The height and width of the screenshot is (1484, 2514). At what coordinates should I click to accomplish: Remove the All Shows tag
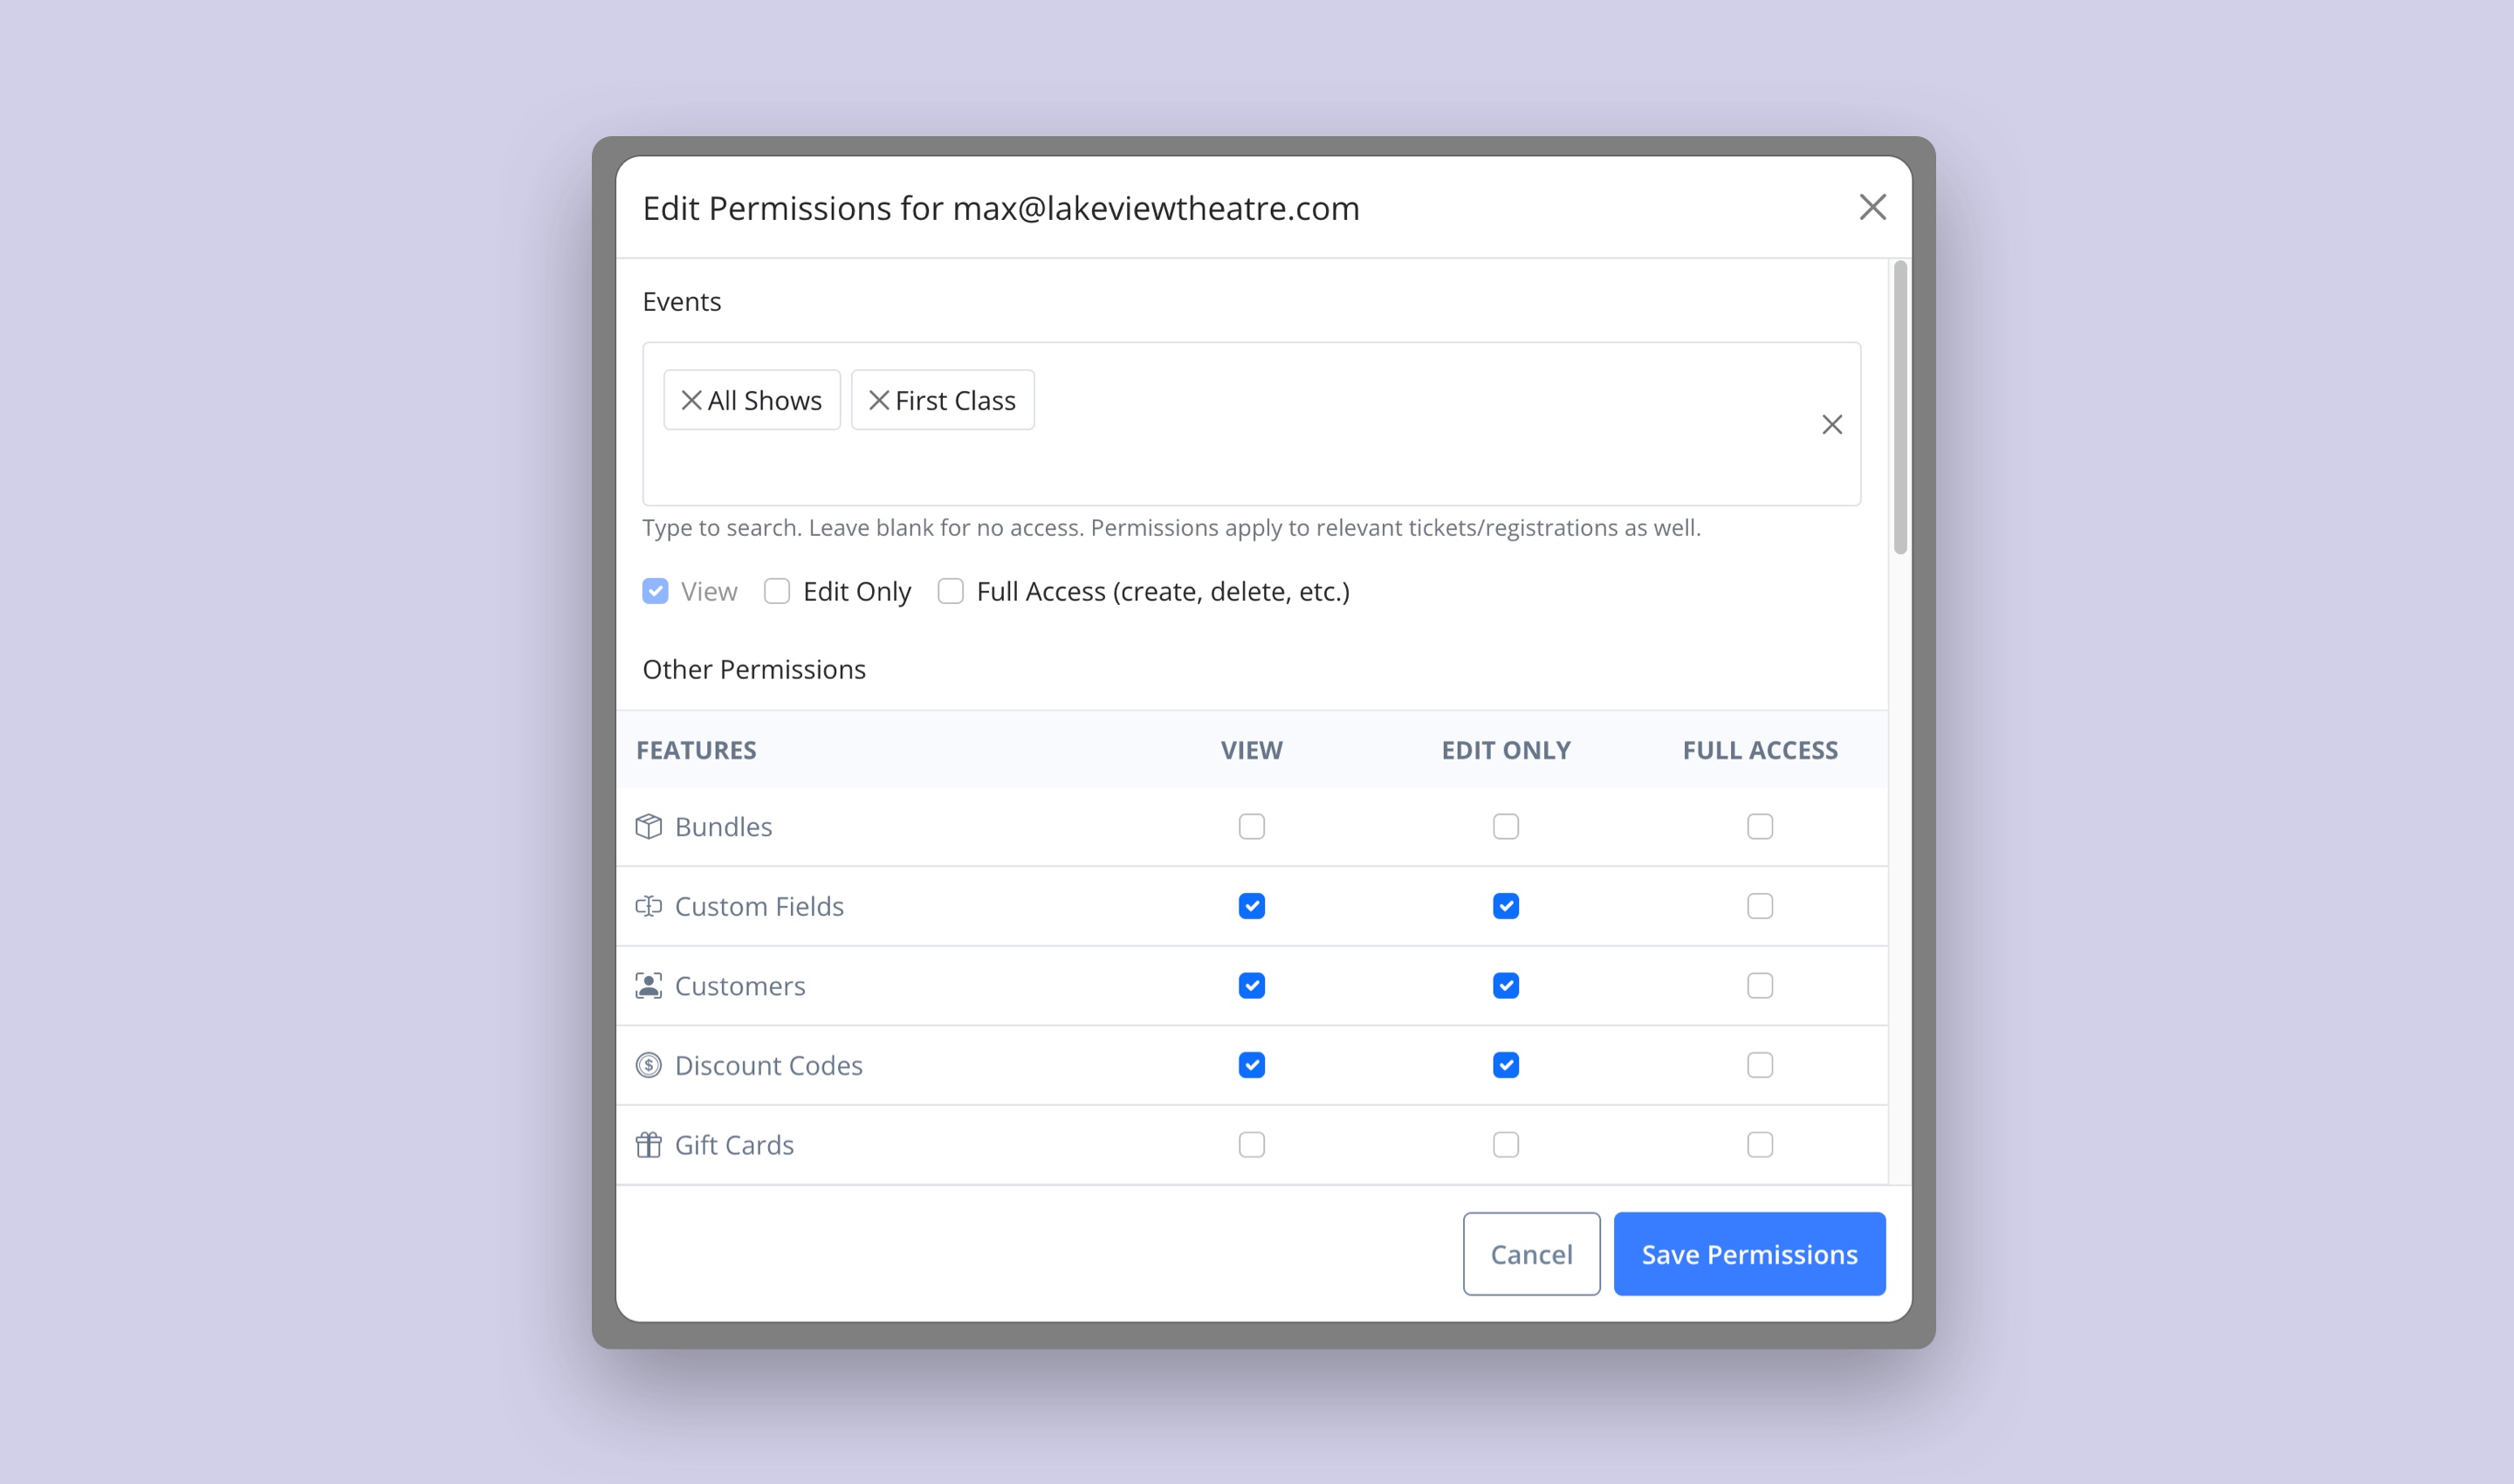tap(691, 400)
